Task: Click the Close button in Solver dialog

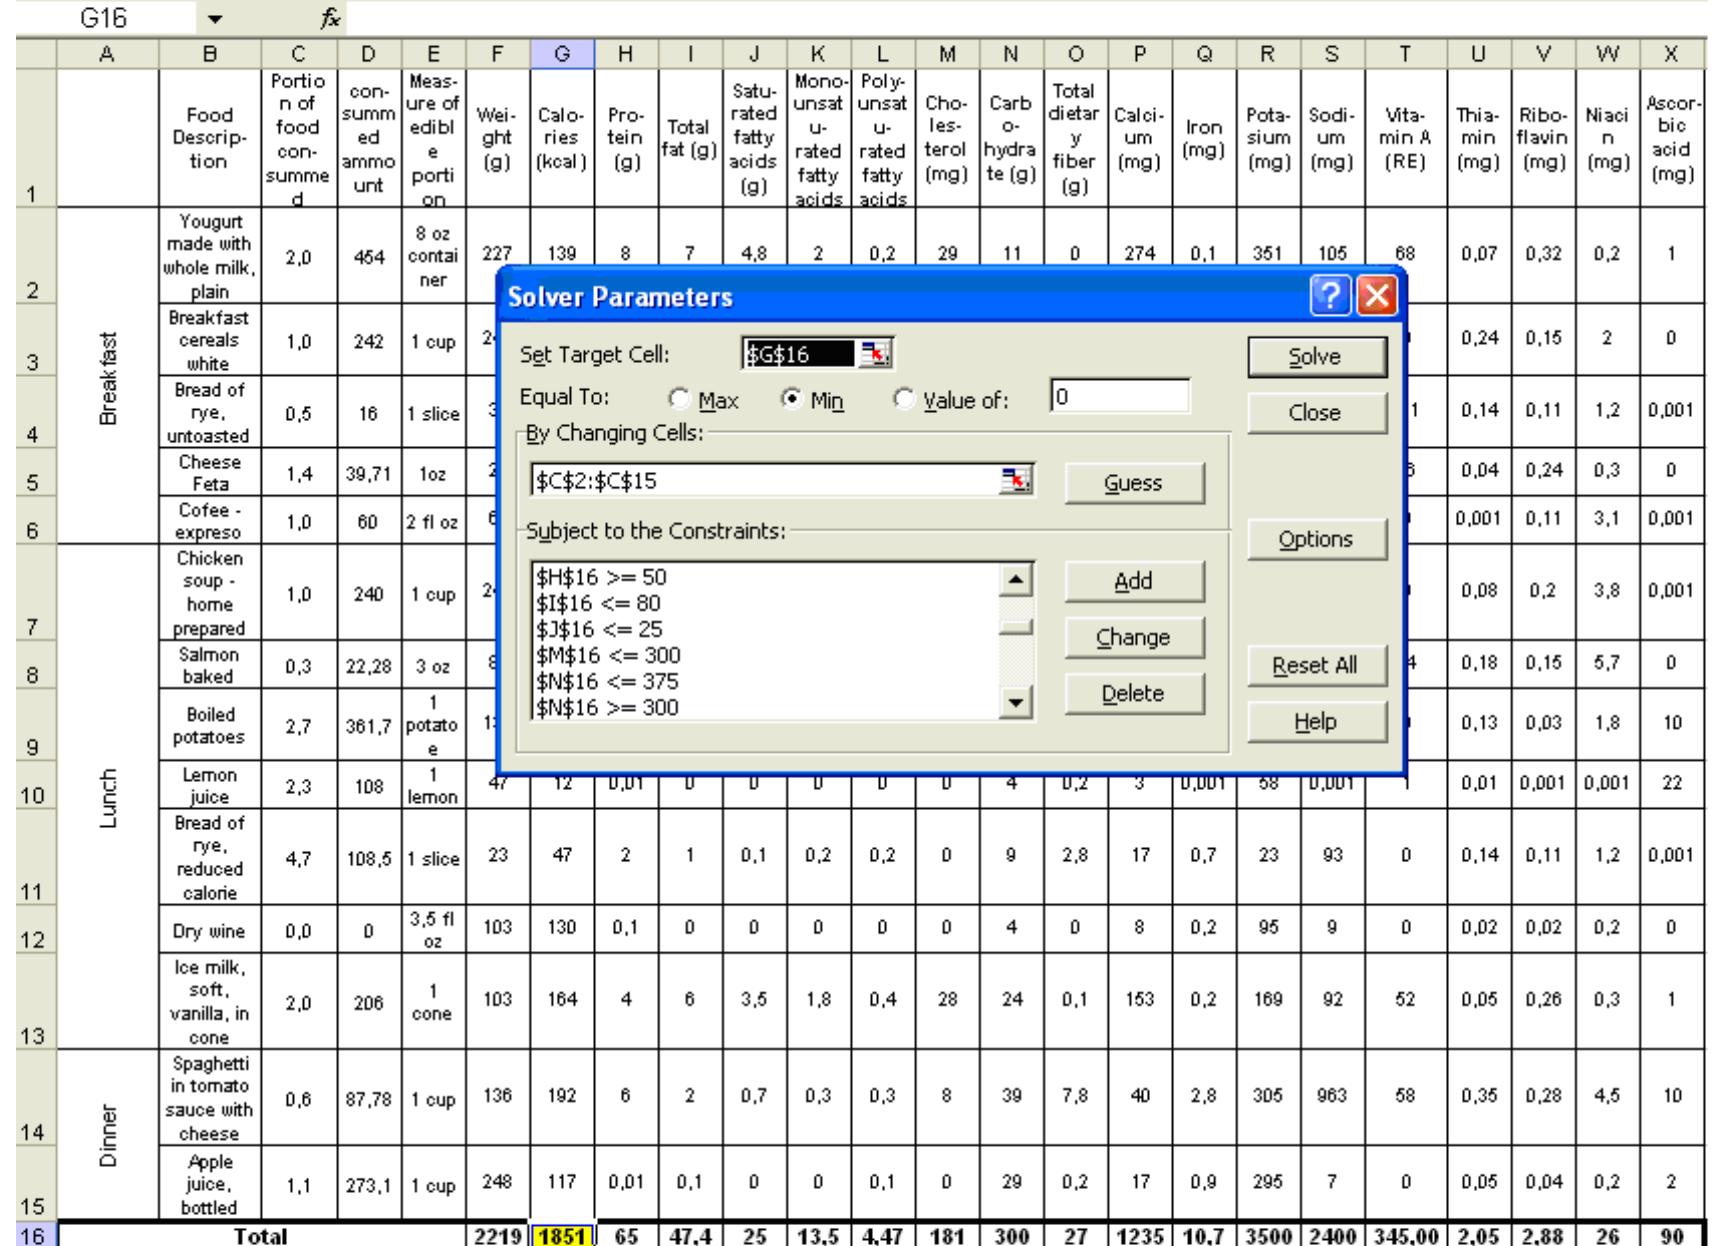Action: [x=1317, y=413]
